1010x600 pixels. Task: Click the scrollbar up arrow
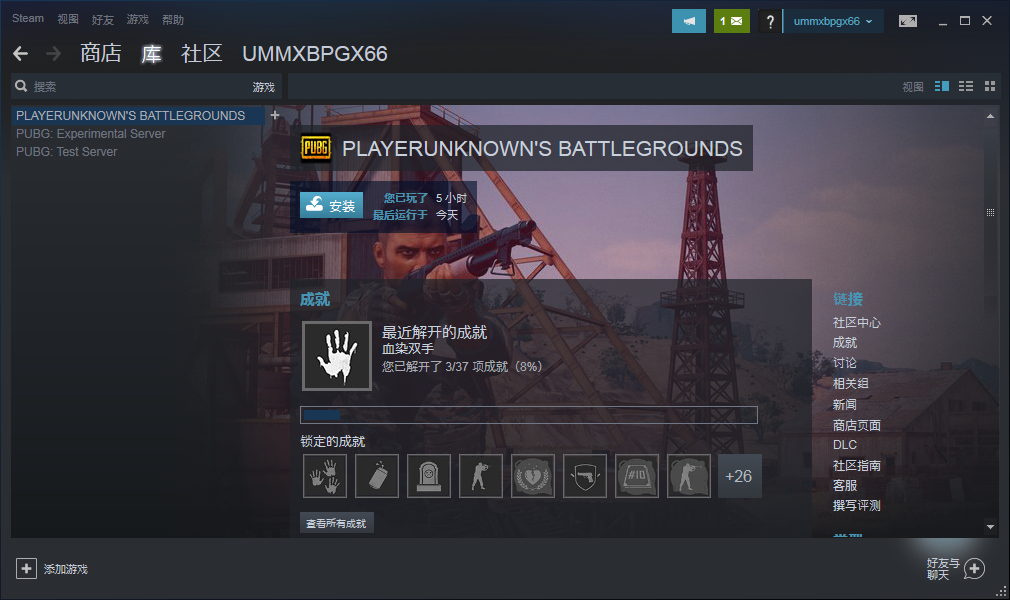click(x=990, y=116)
